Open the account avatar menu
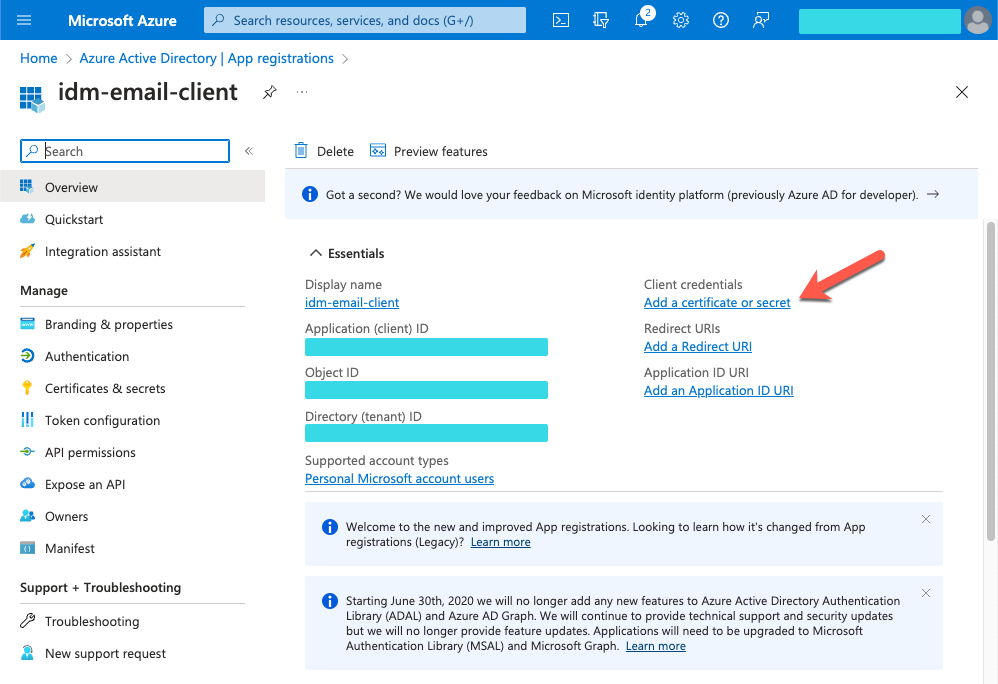The height and width of the screenshot is (684, 998). coord(977,20)
